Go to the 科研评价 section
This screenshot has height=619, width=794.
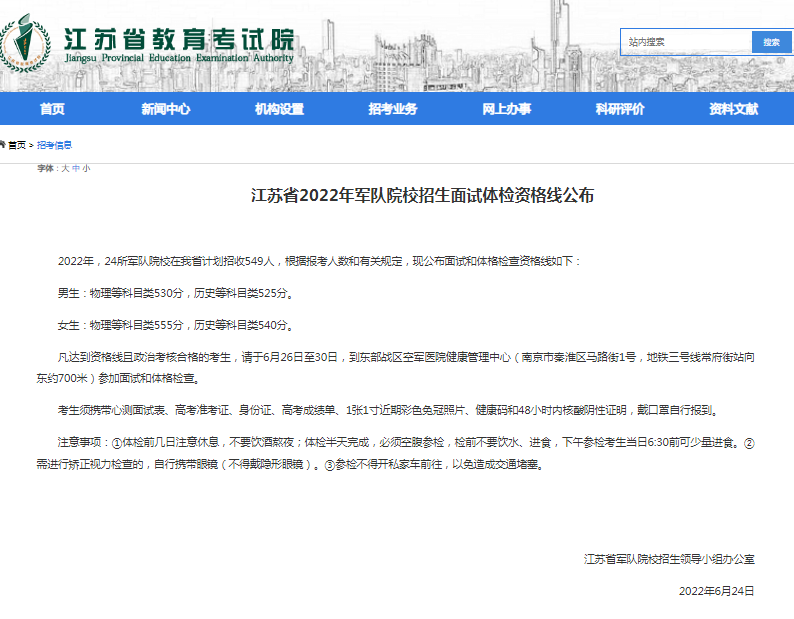point(620,109)
